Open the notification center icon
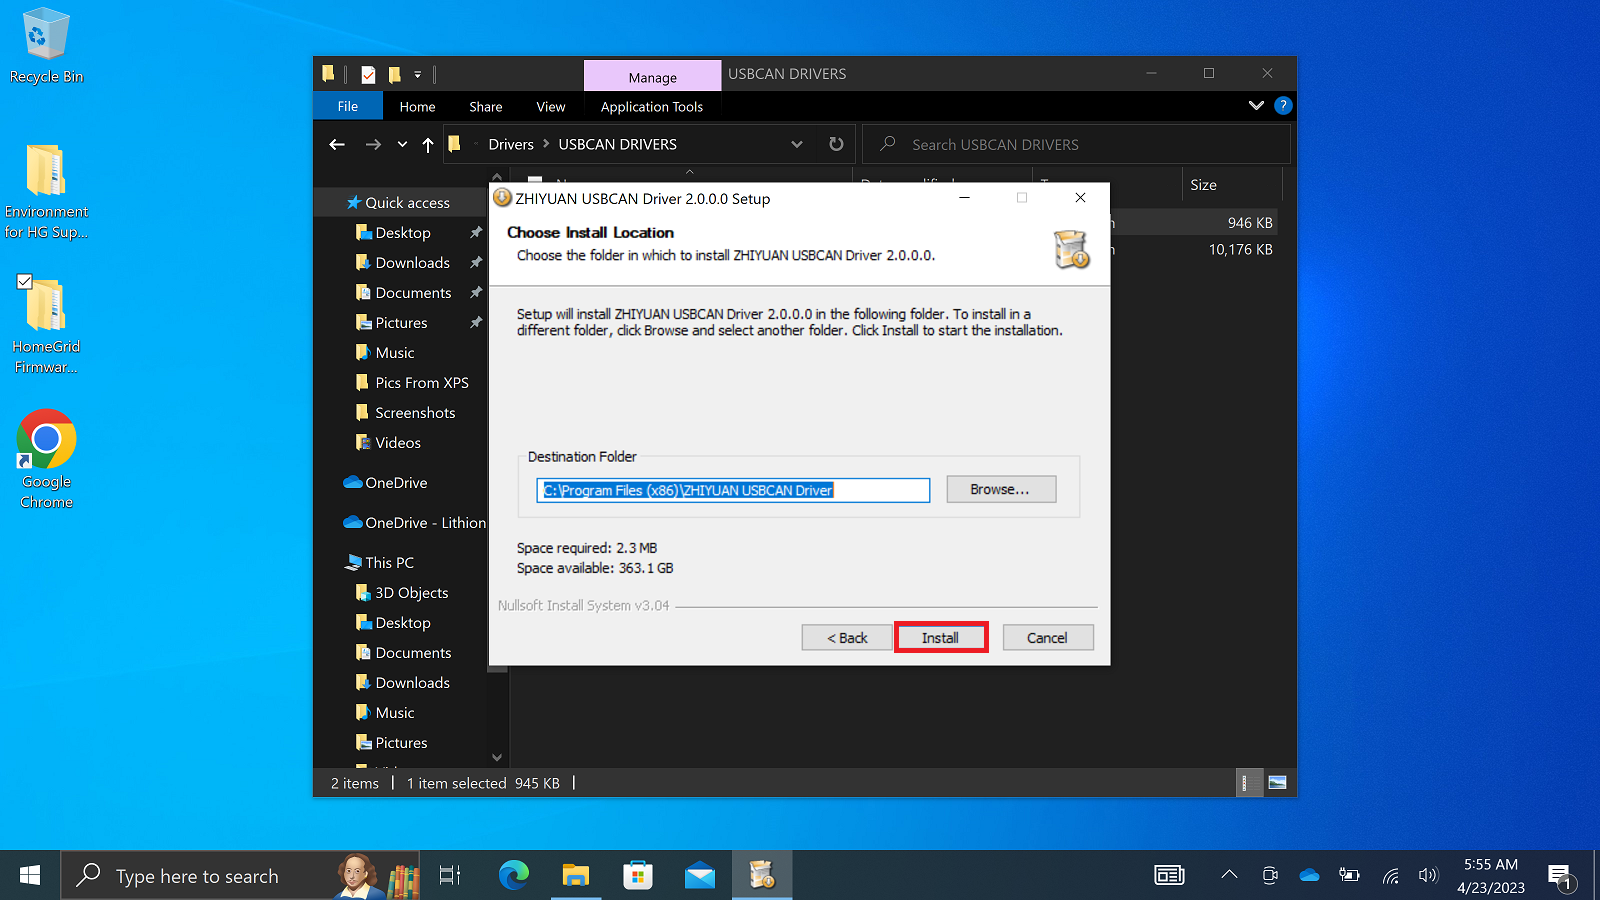 pyautogui.click(x=1561, y=877)
